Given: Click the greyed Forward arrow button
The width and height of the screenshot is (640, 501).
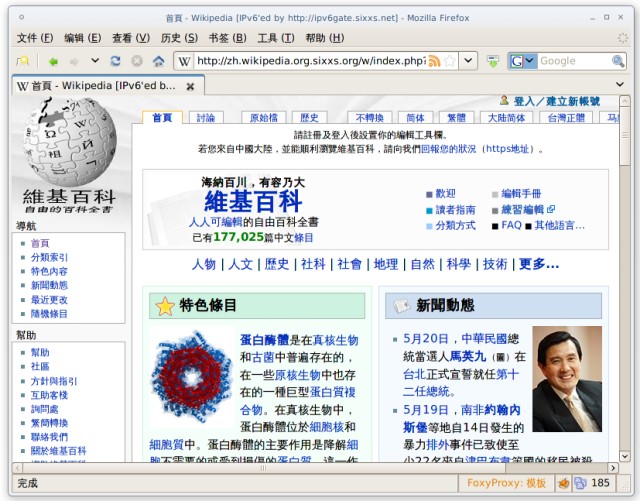Looking at the screenshot, I should coord(74,61).
